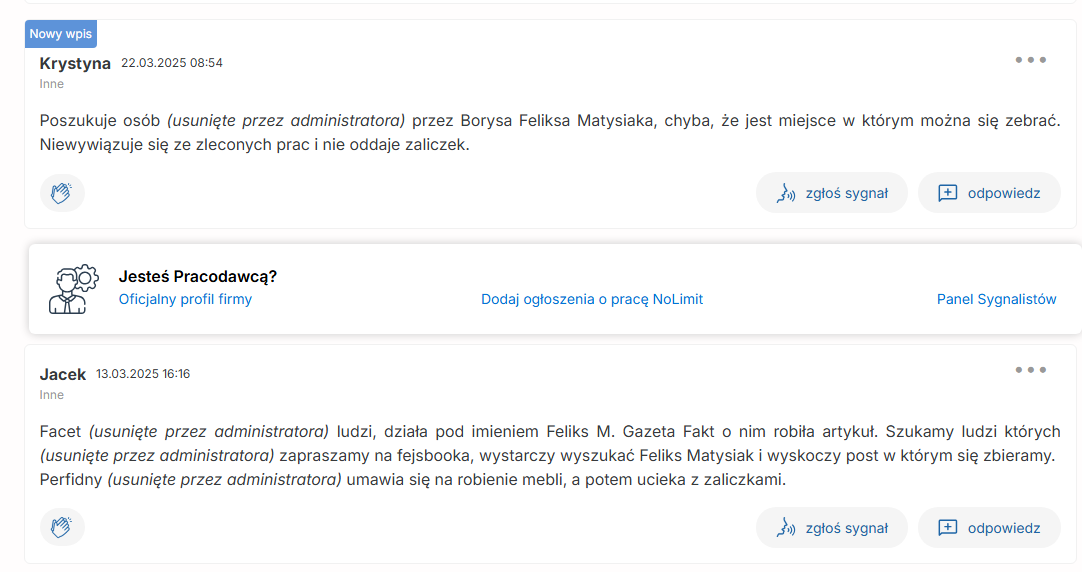Screen dimensions: 1082x572
Task: Click the reply plus icon in Jacek's 'odpowiedz' button
Action: coord(947,528)
